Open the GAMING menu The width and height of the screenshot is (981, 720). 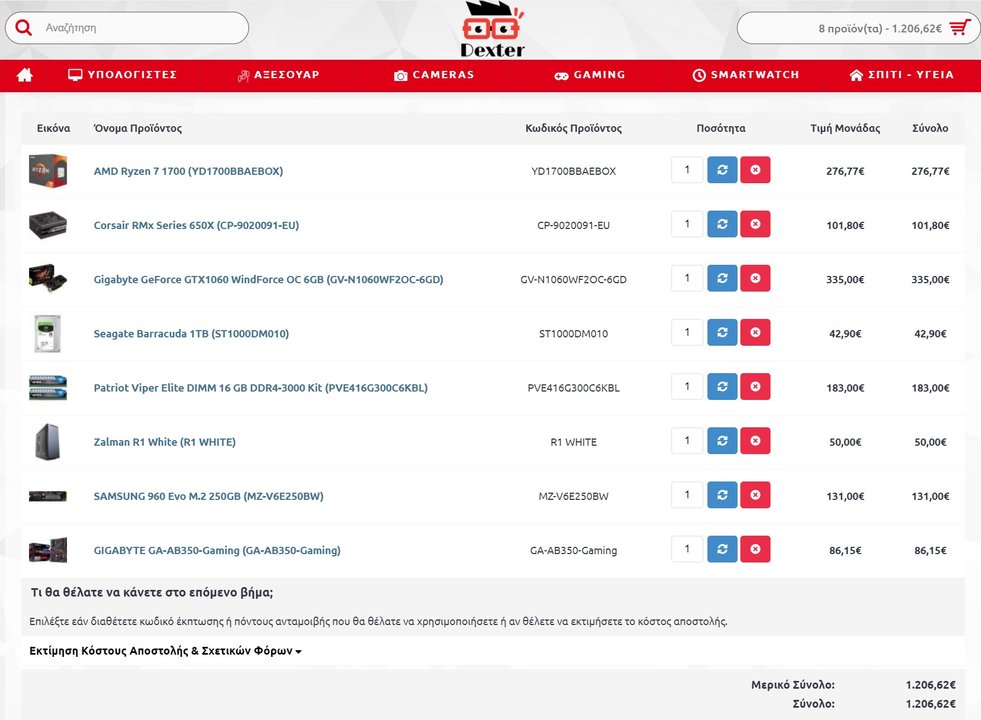click(x=589, y=75)
